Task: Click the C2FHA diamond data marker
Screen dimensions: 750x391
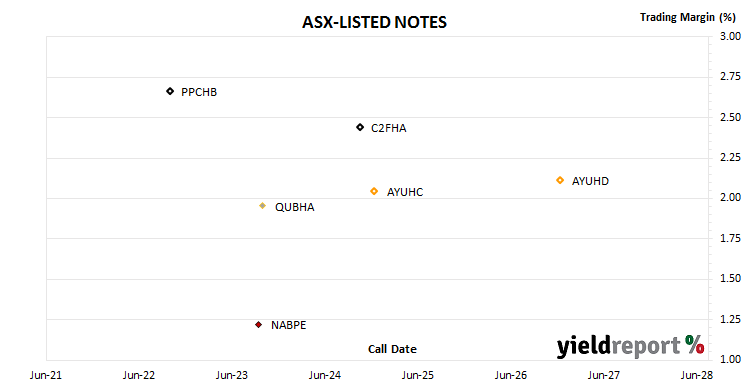Action: (360, 127)
